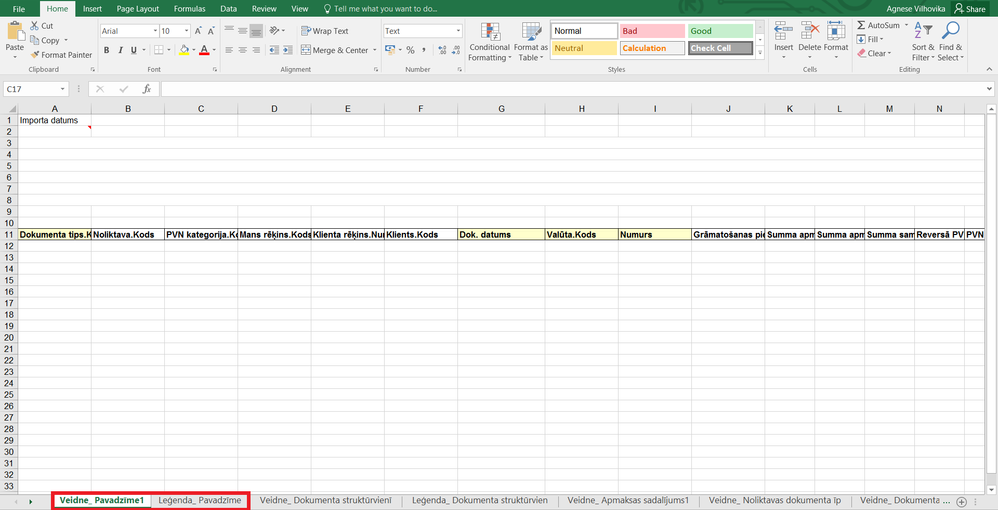Click the Increase Indent icon
This screenshot has width=998, height=510.
pos(288,50)
